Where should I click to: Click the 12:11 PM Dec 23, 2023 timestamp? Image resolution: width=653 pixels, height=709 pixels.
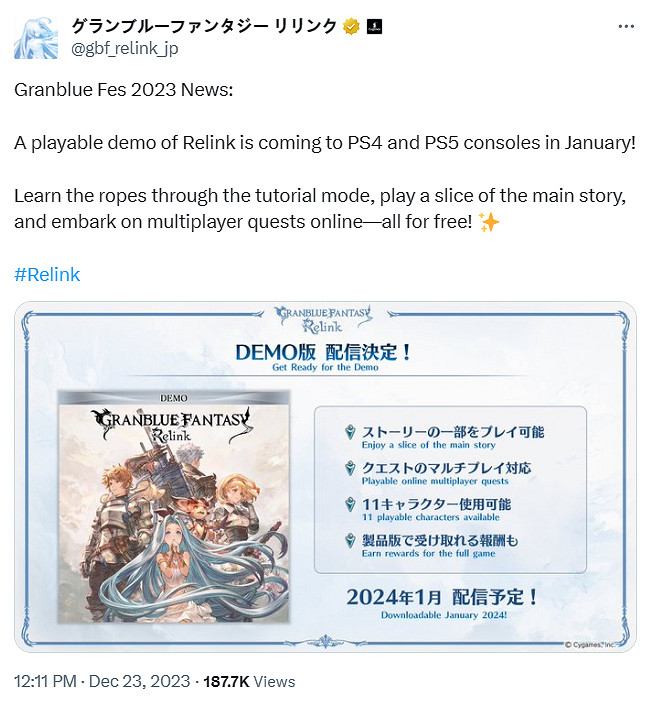[x=102, y=681]
